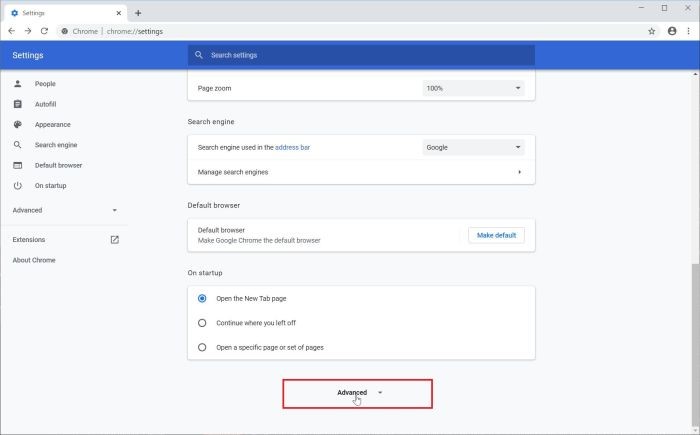The image size is (700, 435).
Task: Click the On startup section heading
Action: (x=205, y=273)
